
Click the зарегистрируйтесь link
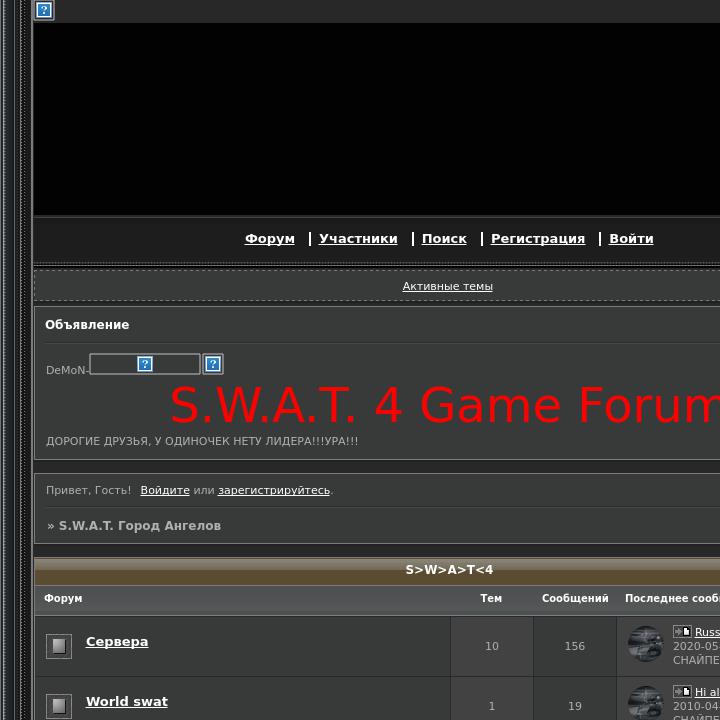click(274, 490)
